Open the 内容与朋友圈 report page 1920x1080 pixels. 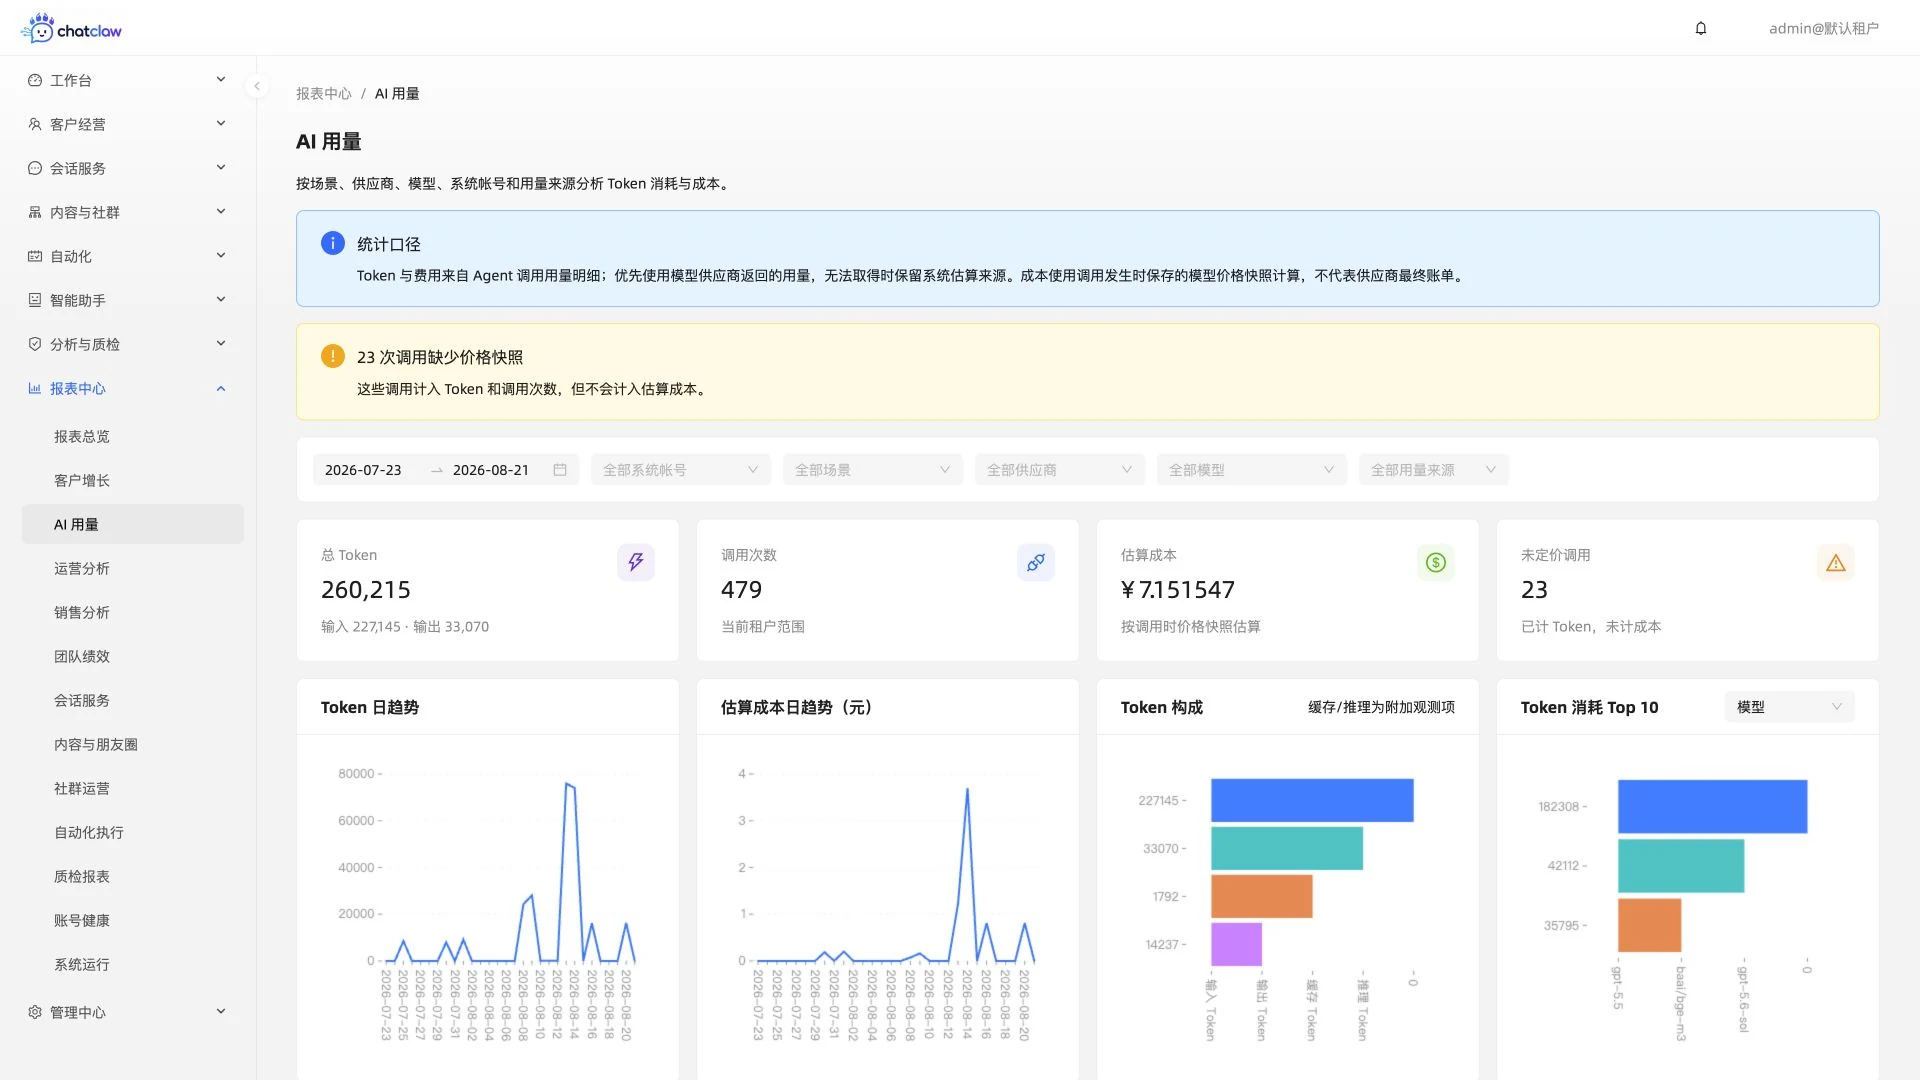point(133,744)
